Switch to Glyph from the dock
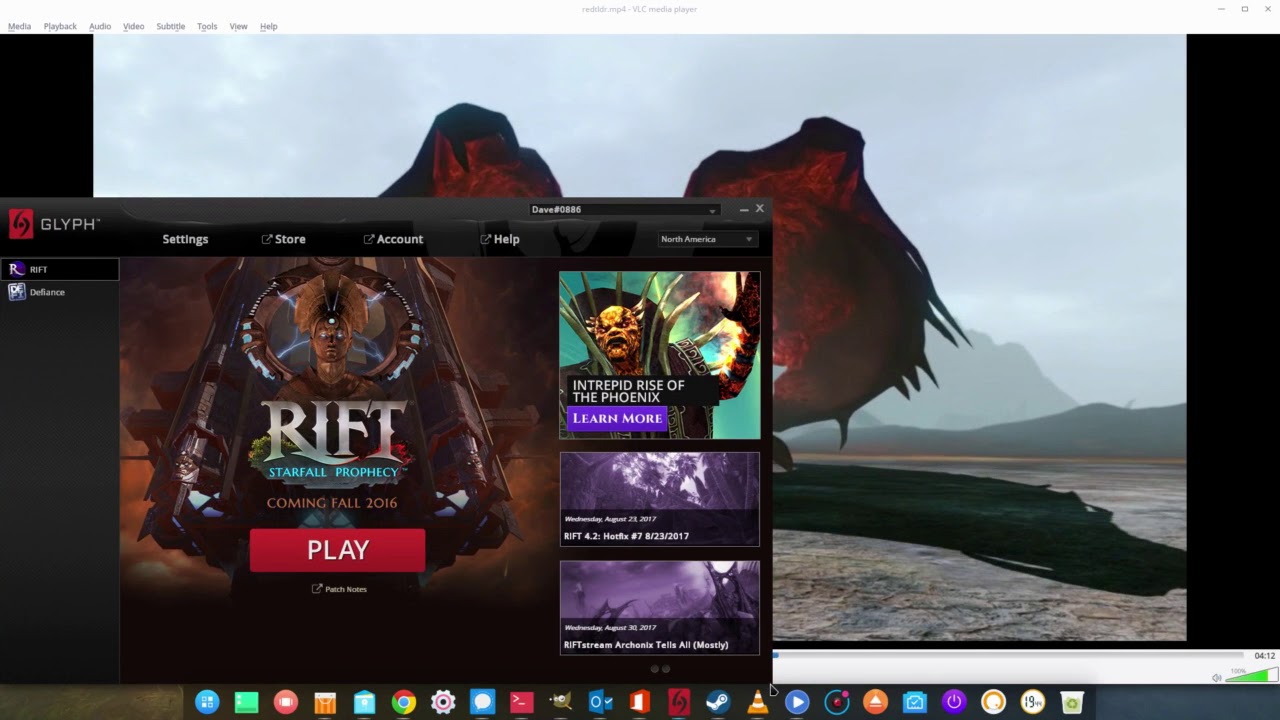 point(679,702)
